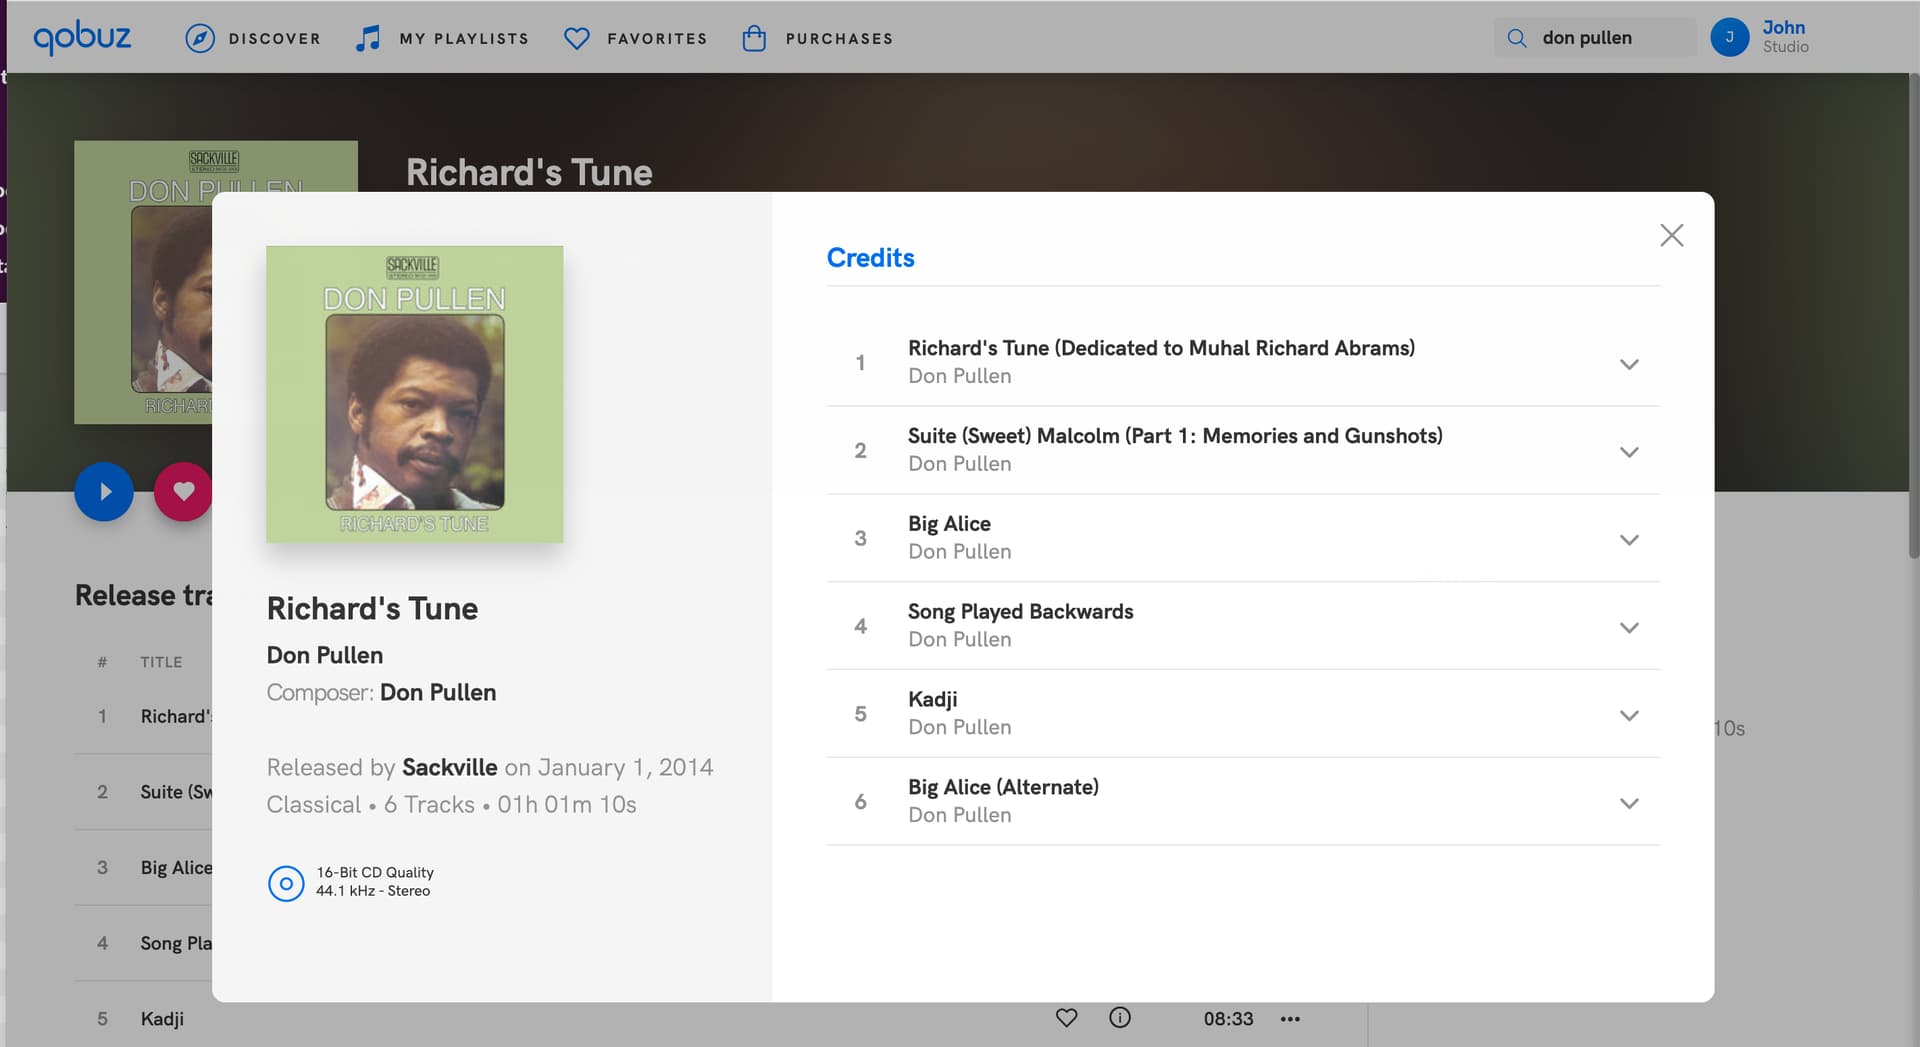Favorite the Kadji track heart icon
Viewport: 1920px width, 1047px height.
click(x=1066, y=1018)
